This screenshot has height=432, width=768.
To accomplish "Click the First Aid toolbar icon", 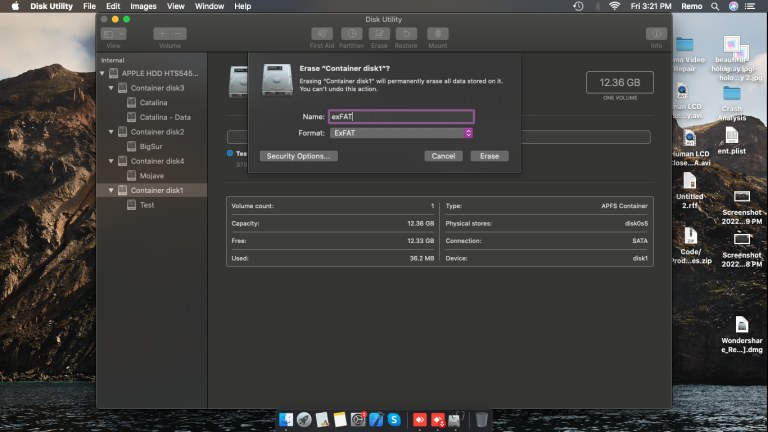I will tap(322, 34).
